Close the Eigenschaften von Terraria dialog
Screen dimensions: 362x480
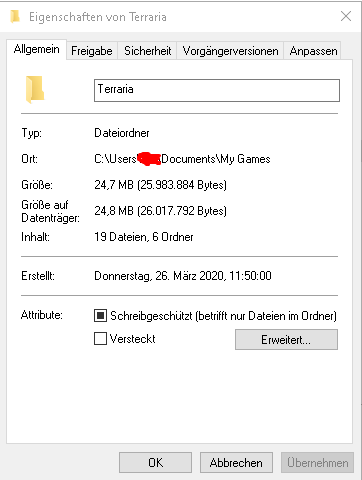tap(346, 16)
